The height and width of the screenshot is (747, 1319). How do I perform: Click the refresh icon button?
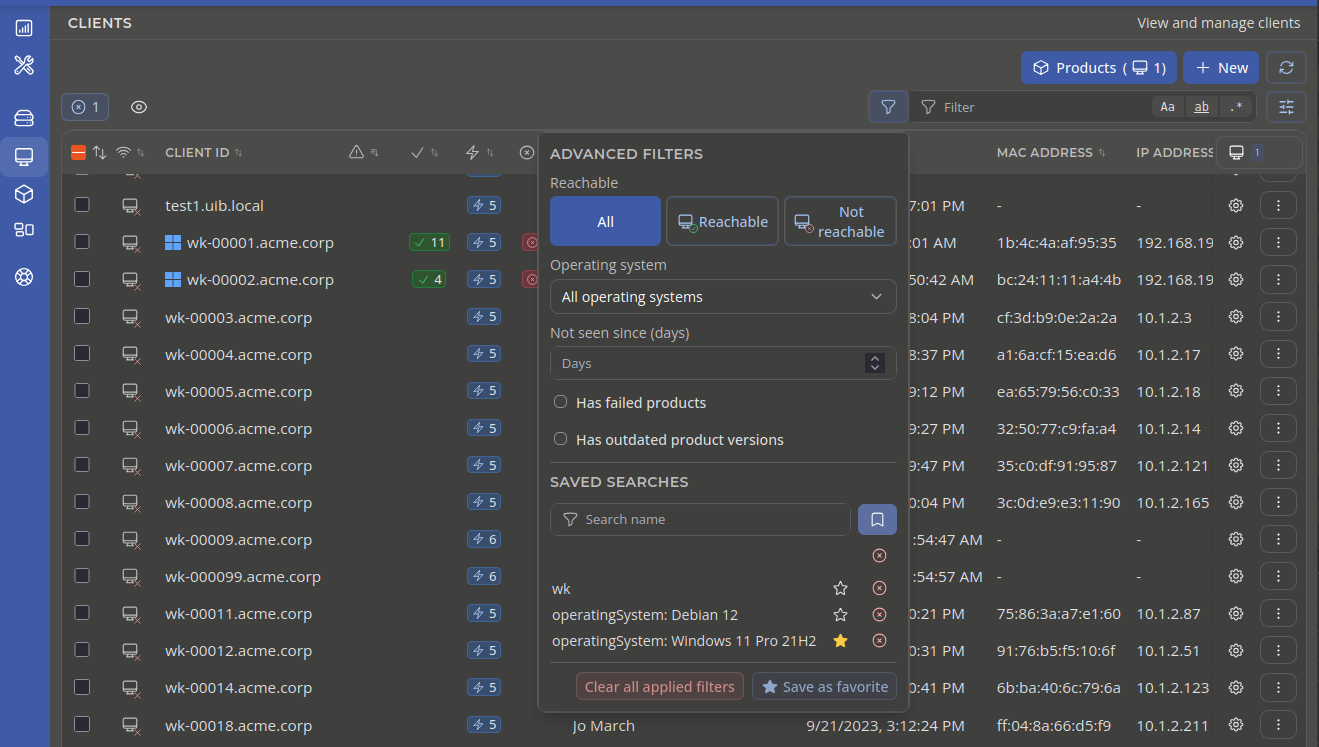(1286, 68)
